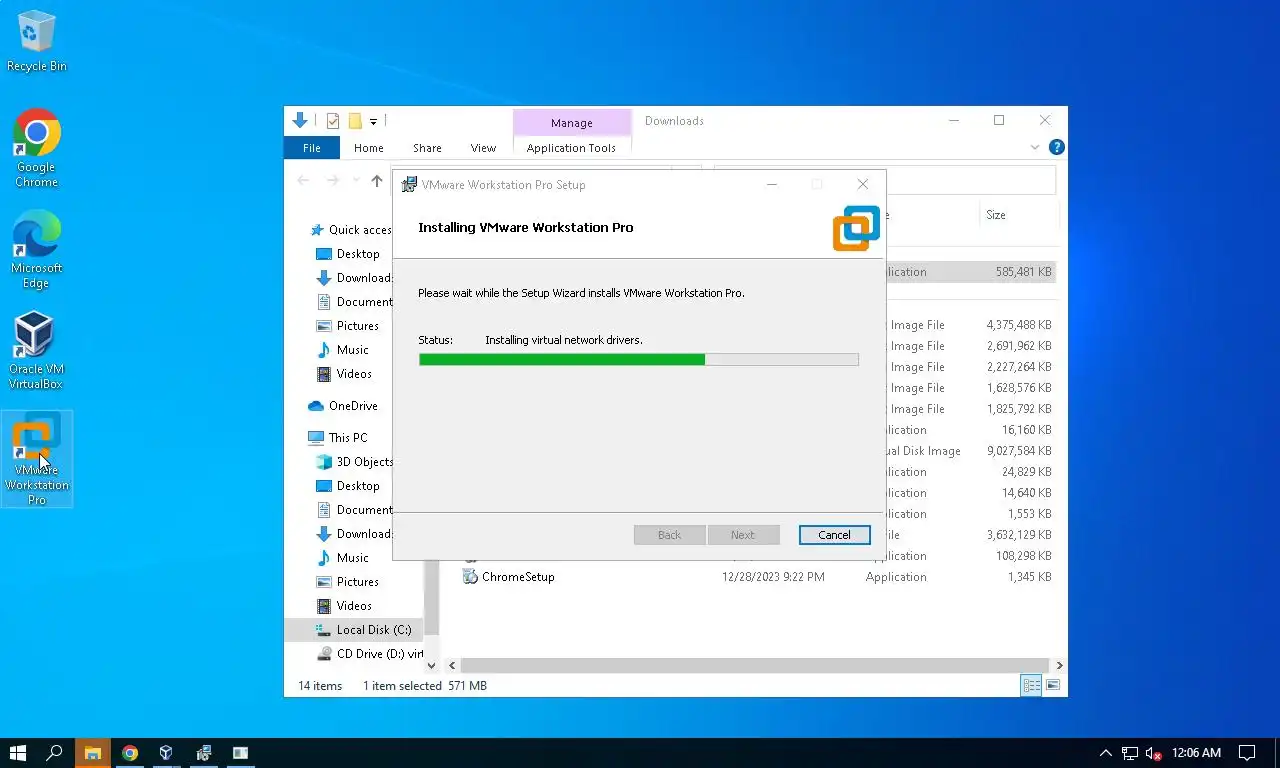The image size is (1280, 768).
Task: Switch to Large icons view layout
Action: [1052, 686]
